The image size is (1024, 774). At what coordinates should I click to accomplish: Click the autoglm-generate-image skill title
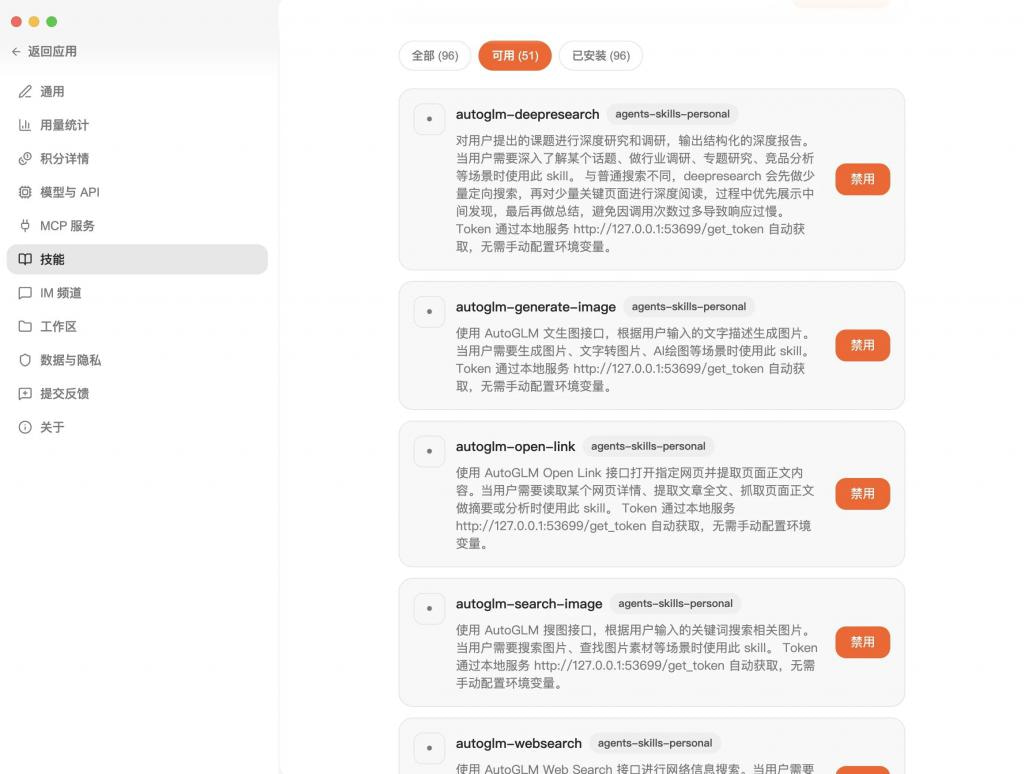click(x=536, y=307)
